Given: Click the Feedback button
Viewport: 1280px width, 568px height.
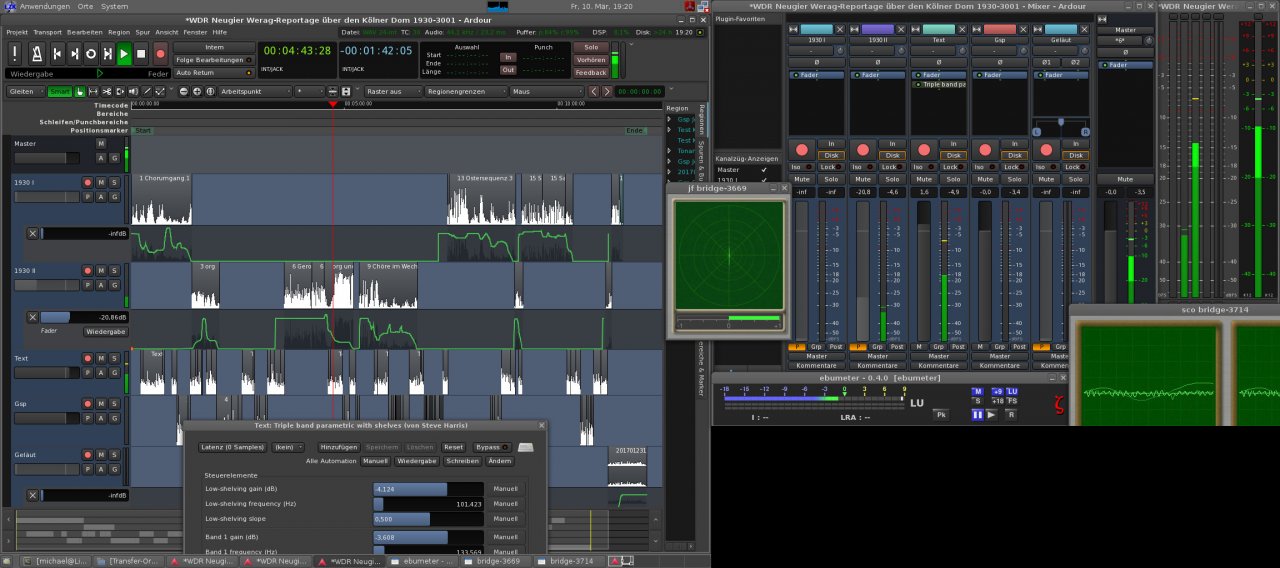Looking at the screenshot, I should tap(591, 72).
